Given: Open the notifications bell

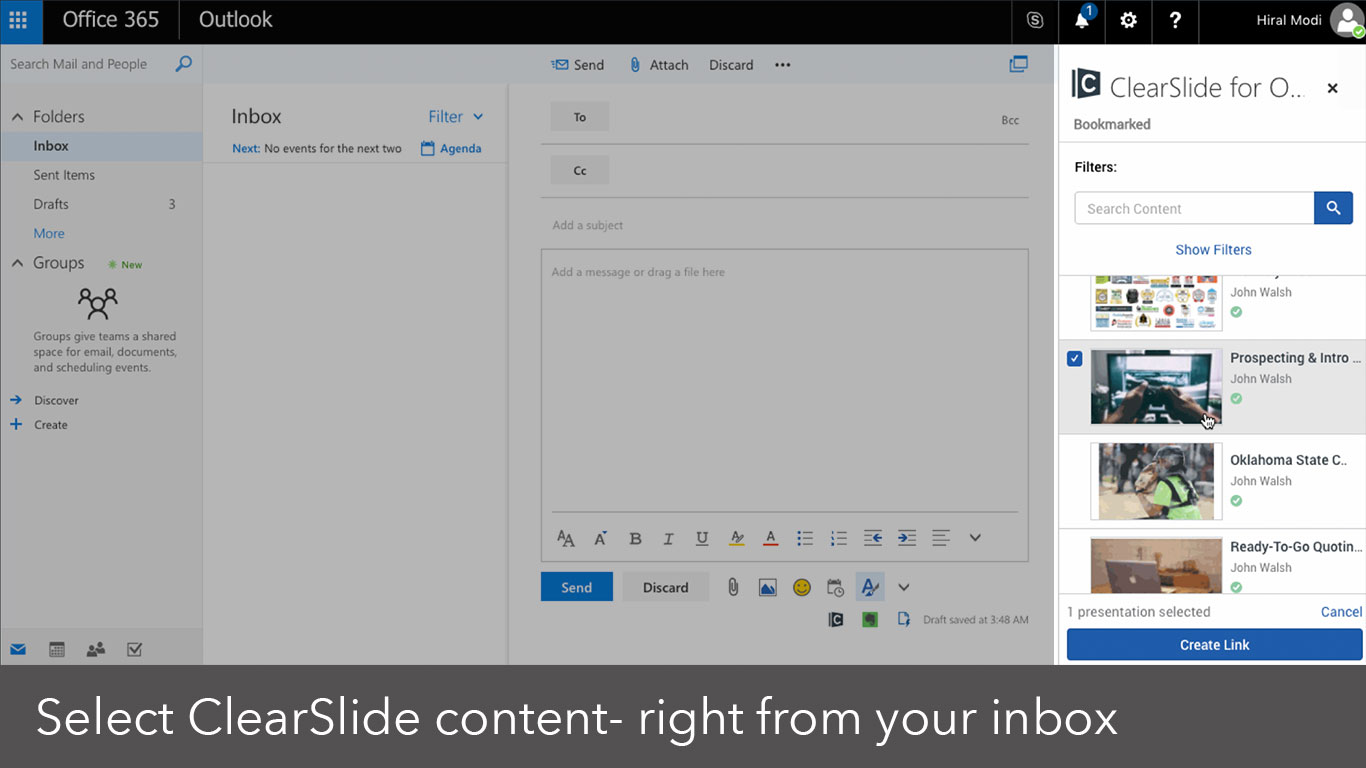Looking at the screenshot, I should (x=1082, y=20).
